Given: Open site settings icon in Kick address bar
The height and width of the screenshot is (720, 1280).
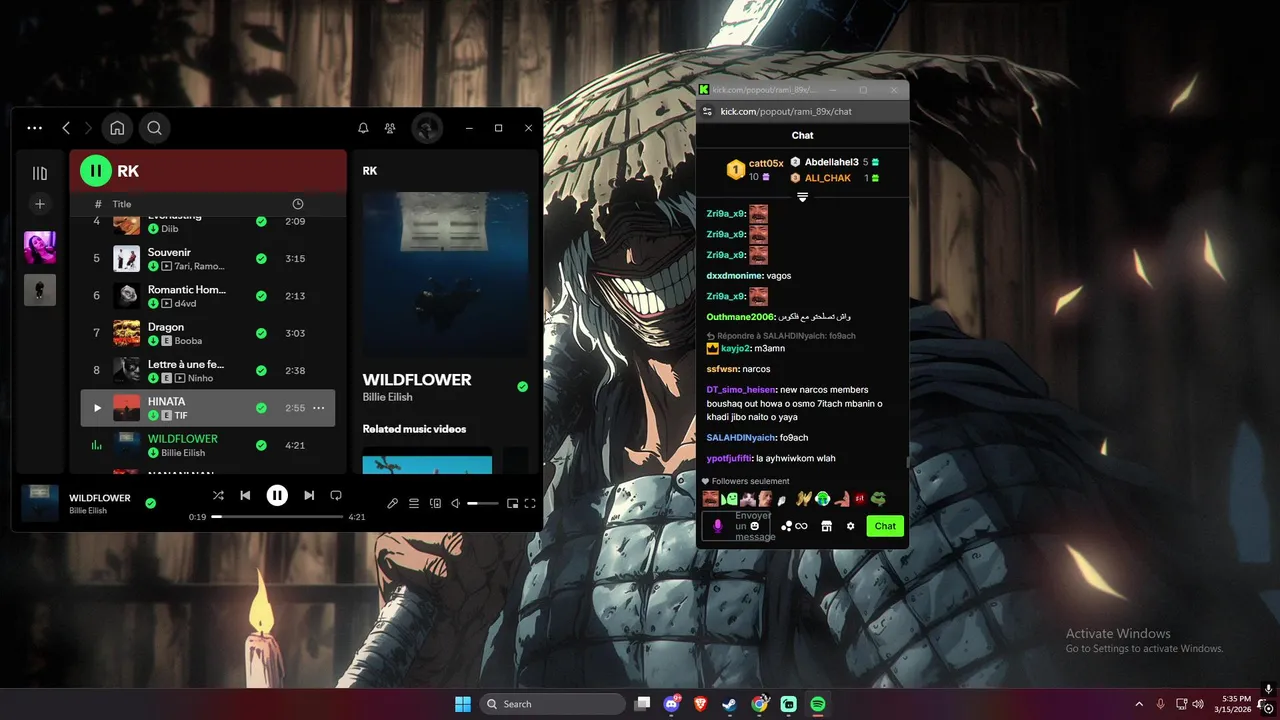Looking at the screenshot, I should tap(707, 111).
